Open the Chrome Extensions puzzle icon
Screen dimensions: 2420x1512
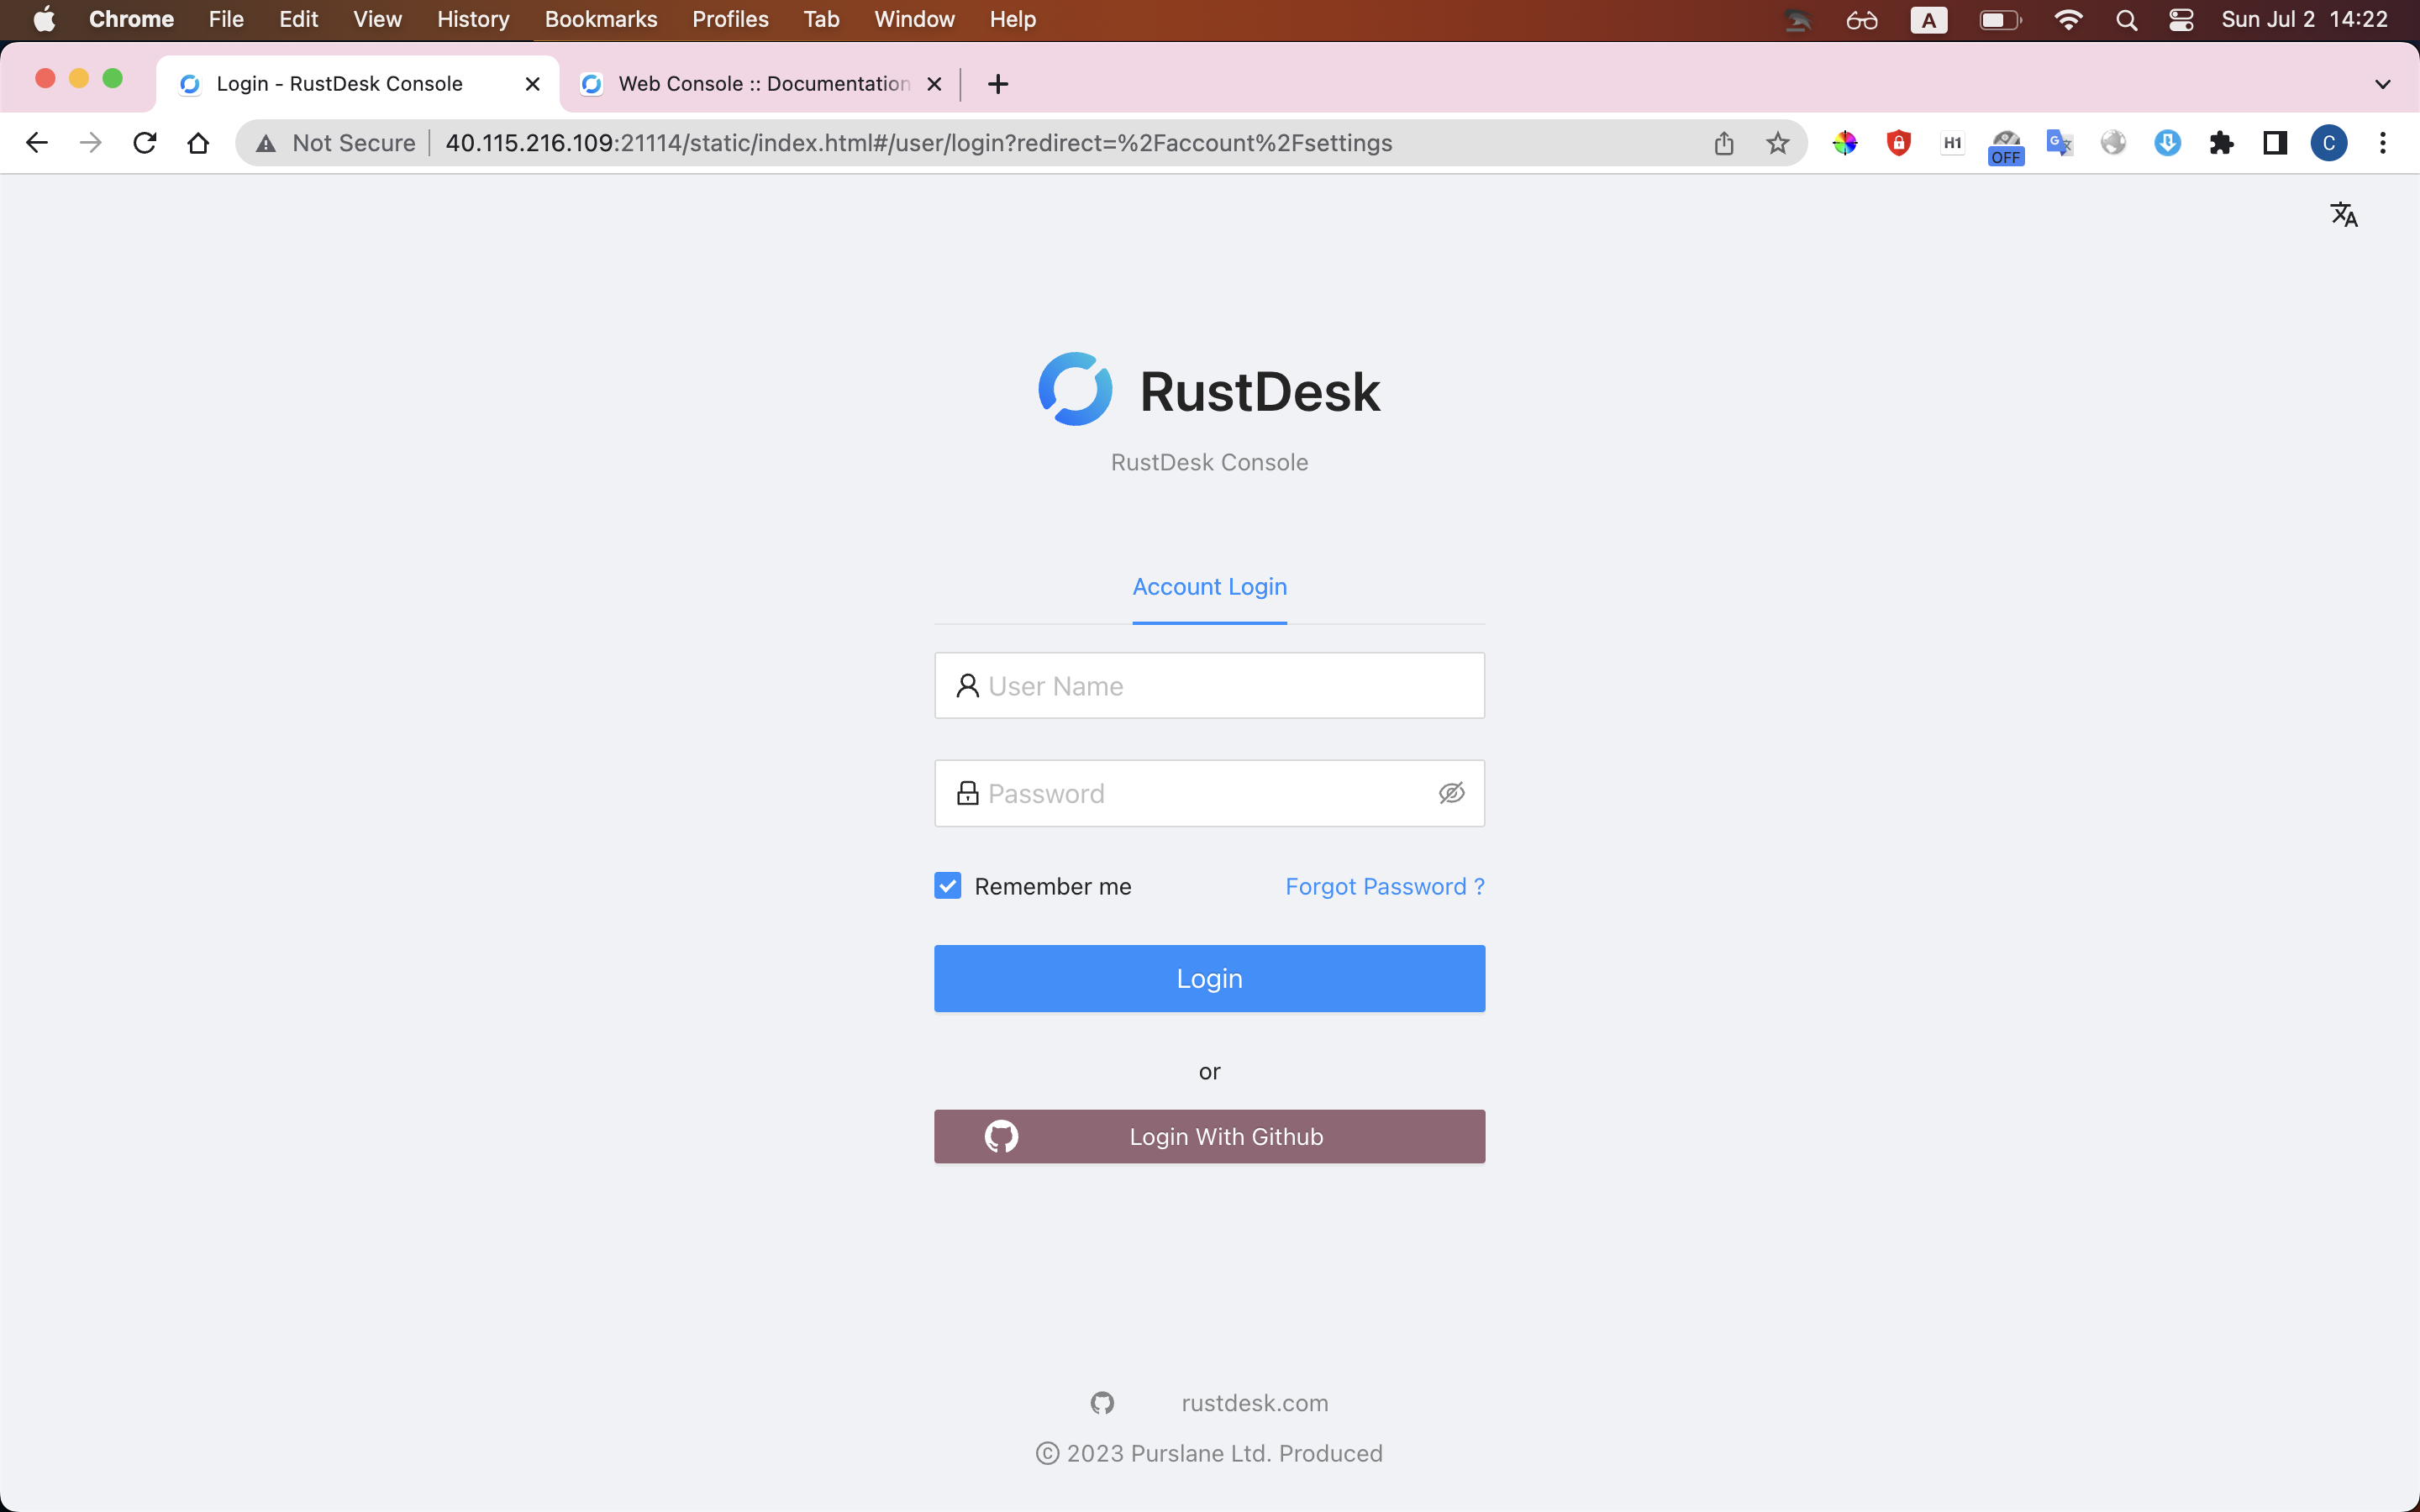point(2221,143)
